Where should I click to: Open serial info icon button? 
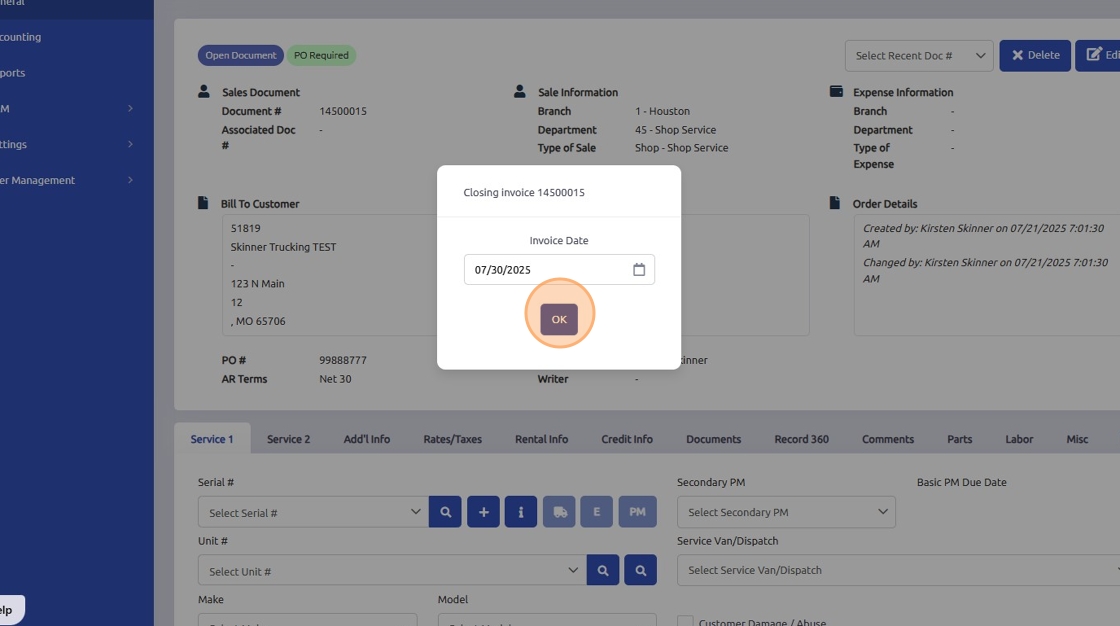(520, 512)
